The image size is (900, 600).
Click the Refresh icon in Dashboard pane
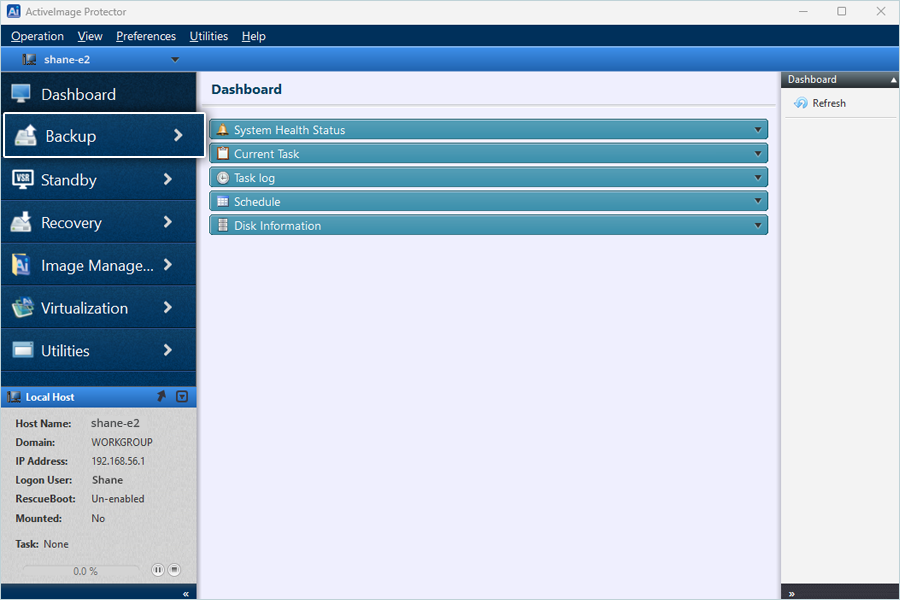coord(801,103)
